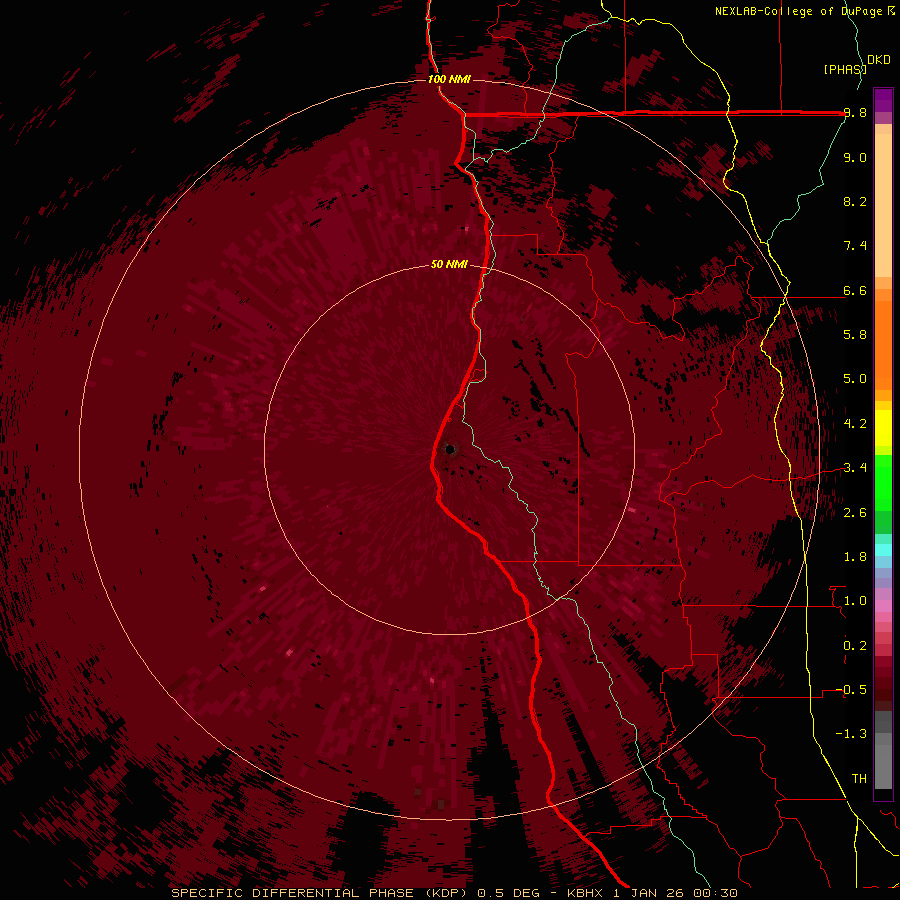Click the "DKD" label above the color scale

(879, 60)
